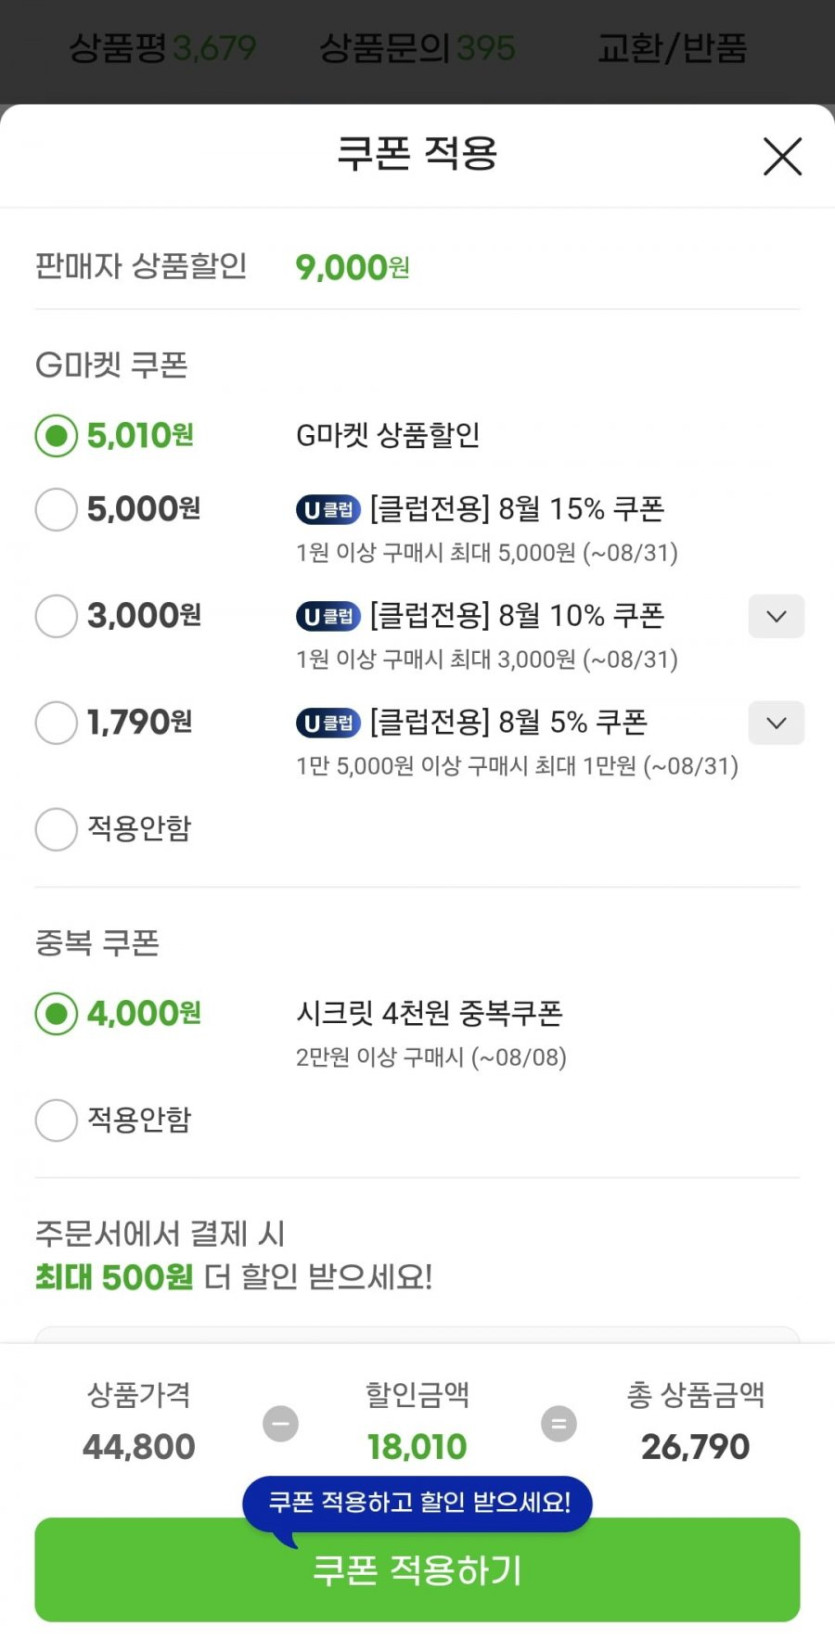
Task: Open the 상품평 3,679 tab
Action: click(x=162, y=48)
